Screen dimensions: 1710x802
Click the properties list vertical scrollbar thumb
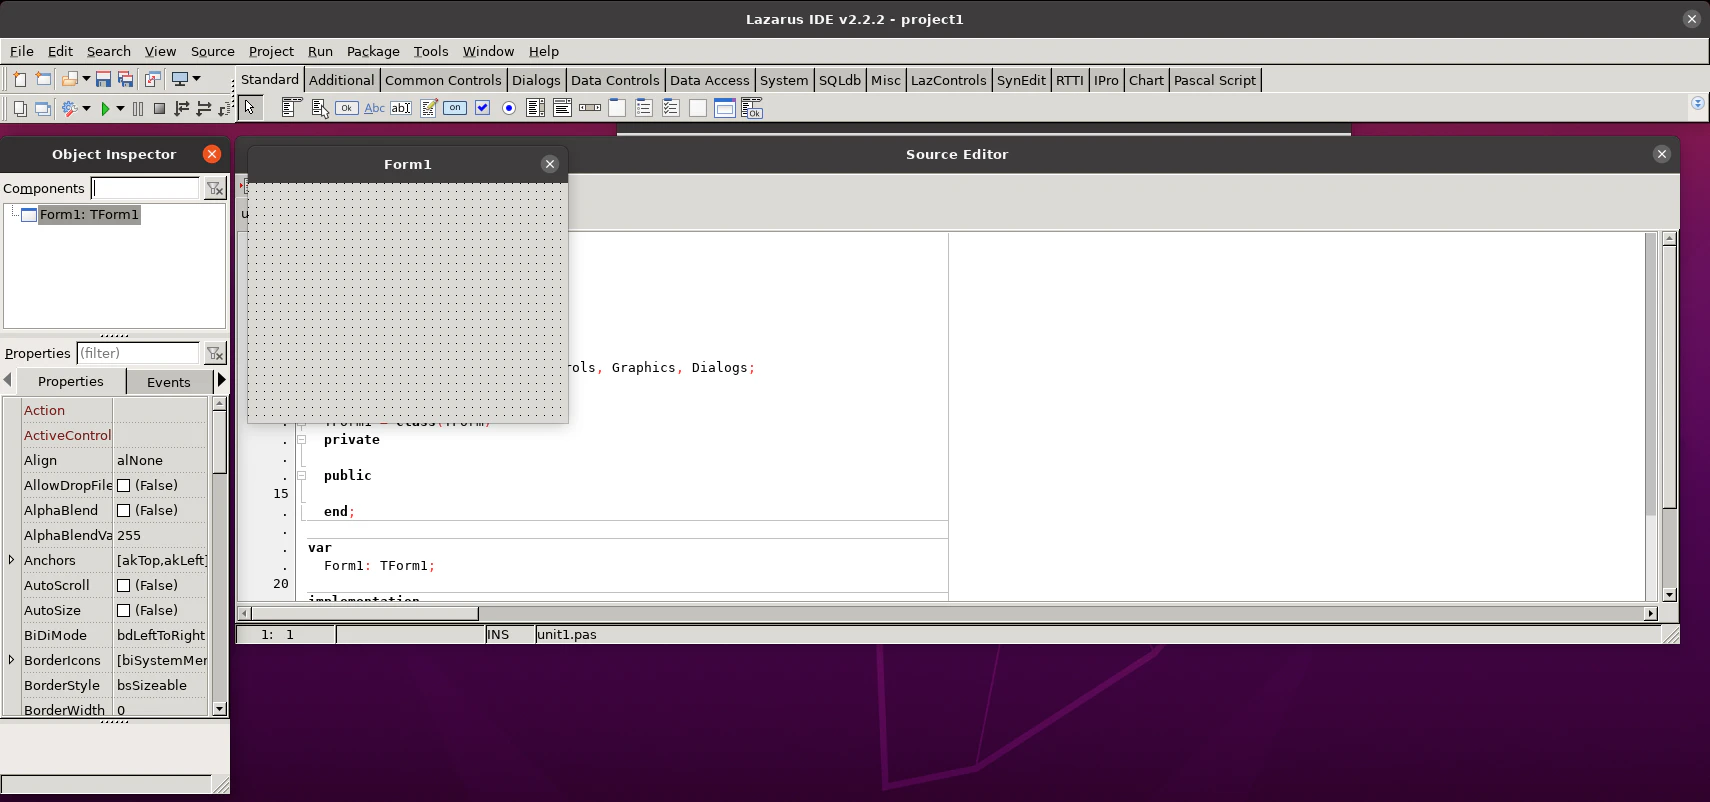tap(220, 442)
